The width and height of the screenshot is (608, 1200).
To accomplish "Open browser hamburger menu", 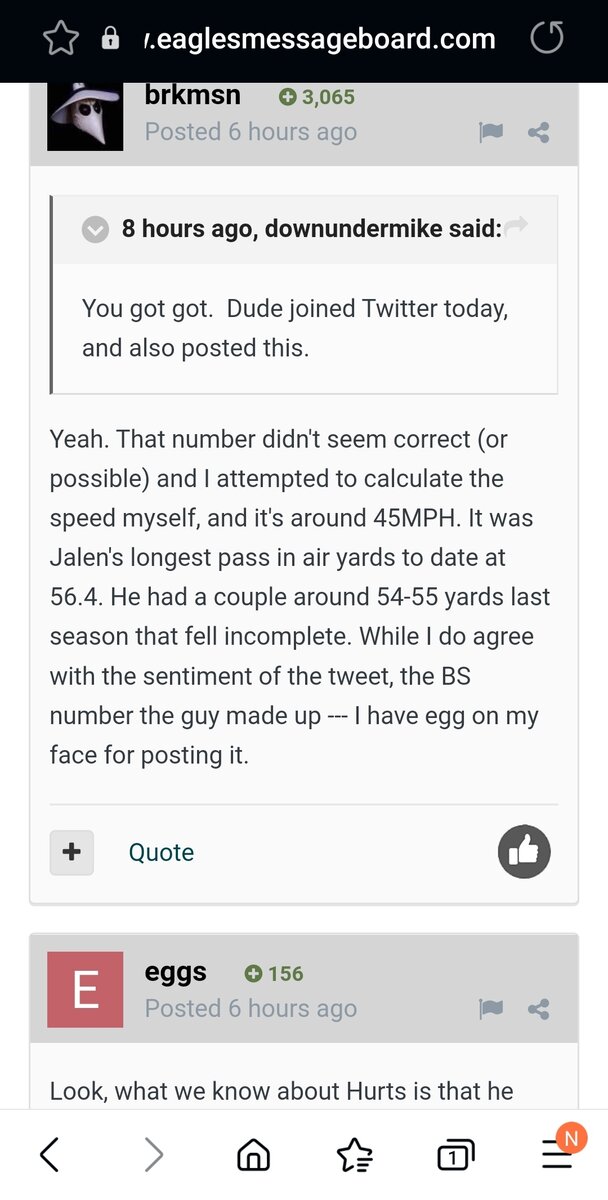I will (x=557, y=1156).
